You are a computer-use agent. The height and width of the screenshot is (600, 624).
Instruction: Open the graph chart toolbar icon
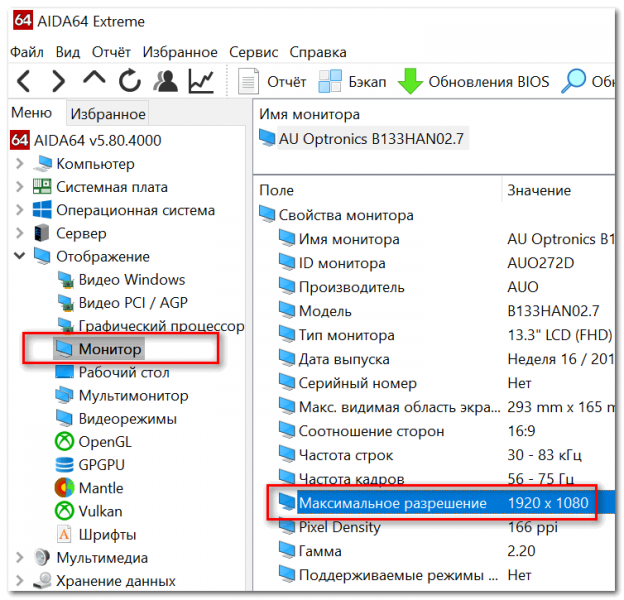(201, 81)
